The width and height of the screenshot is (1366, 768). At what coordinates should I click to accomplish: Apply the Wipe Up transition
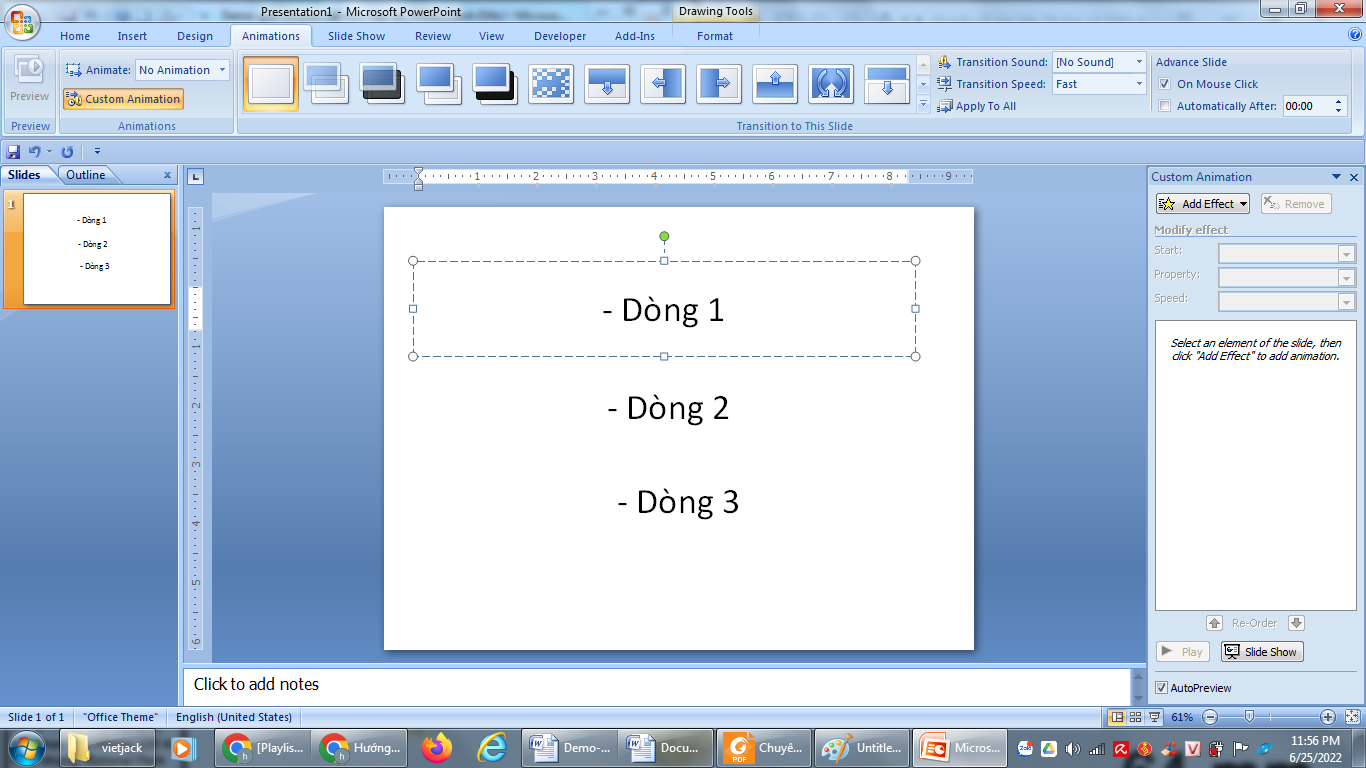(775, 83)
